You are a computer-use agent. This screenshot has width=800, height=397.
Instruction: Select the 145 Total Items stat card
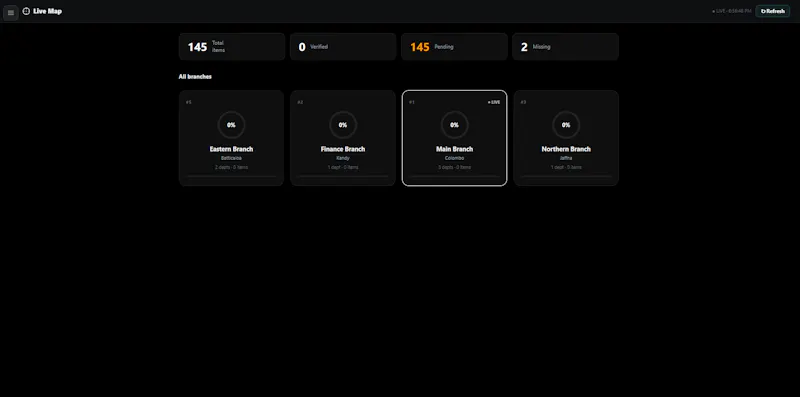point(232,47)
